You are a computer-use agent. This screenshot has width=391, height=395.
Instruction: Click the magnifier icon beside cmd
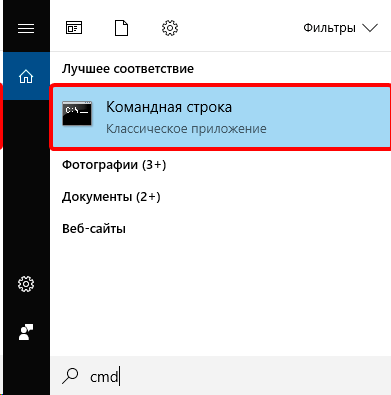[x=70, y=376]
